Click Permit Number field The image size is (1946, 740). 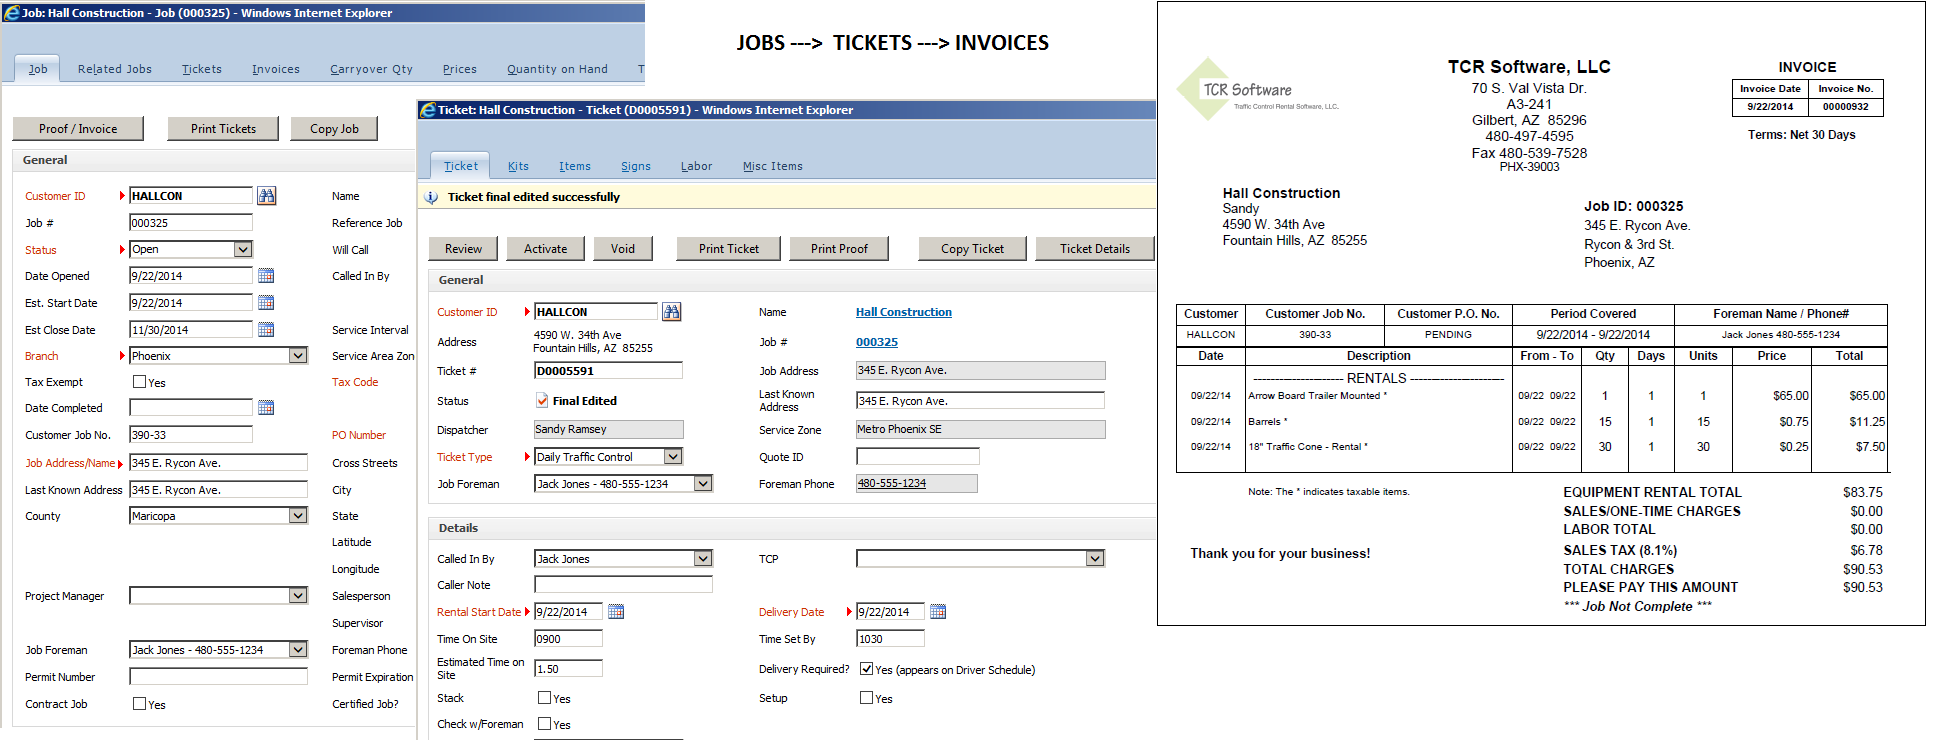[219, 676]
